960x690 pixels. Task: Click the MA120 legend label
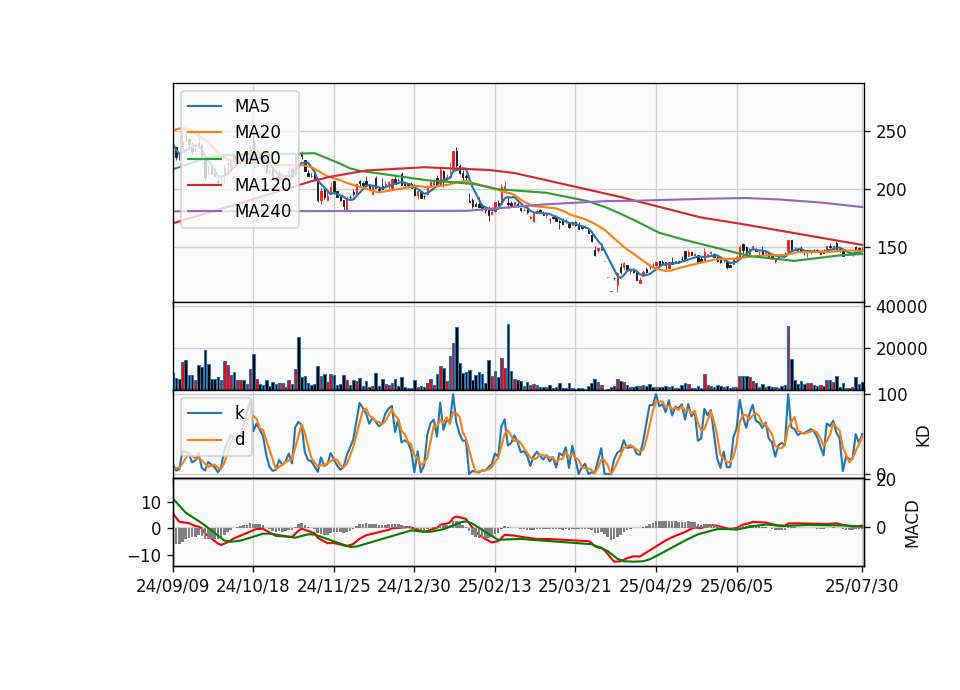tap(263, 184)
